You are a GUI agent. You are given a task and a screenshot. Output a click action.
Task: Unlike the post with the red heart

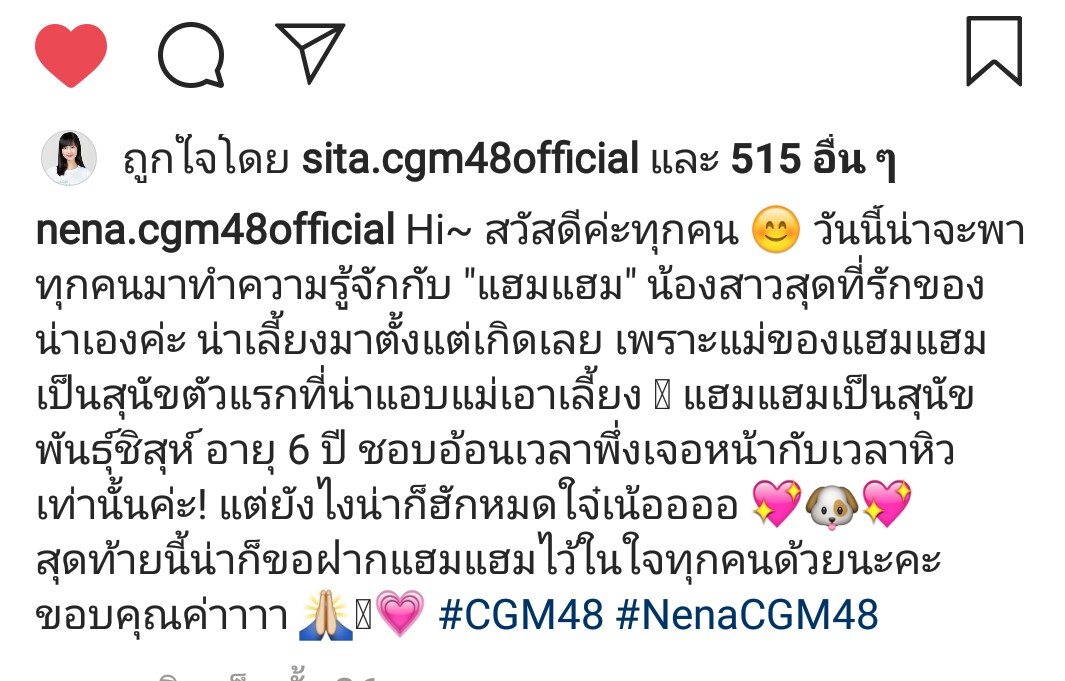point(71,55)
